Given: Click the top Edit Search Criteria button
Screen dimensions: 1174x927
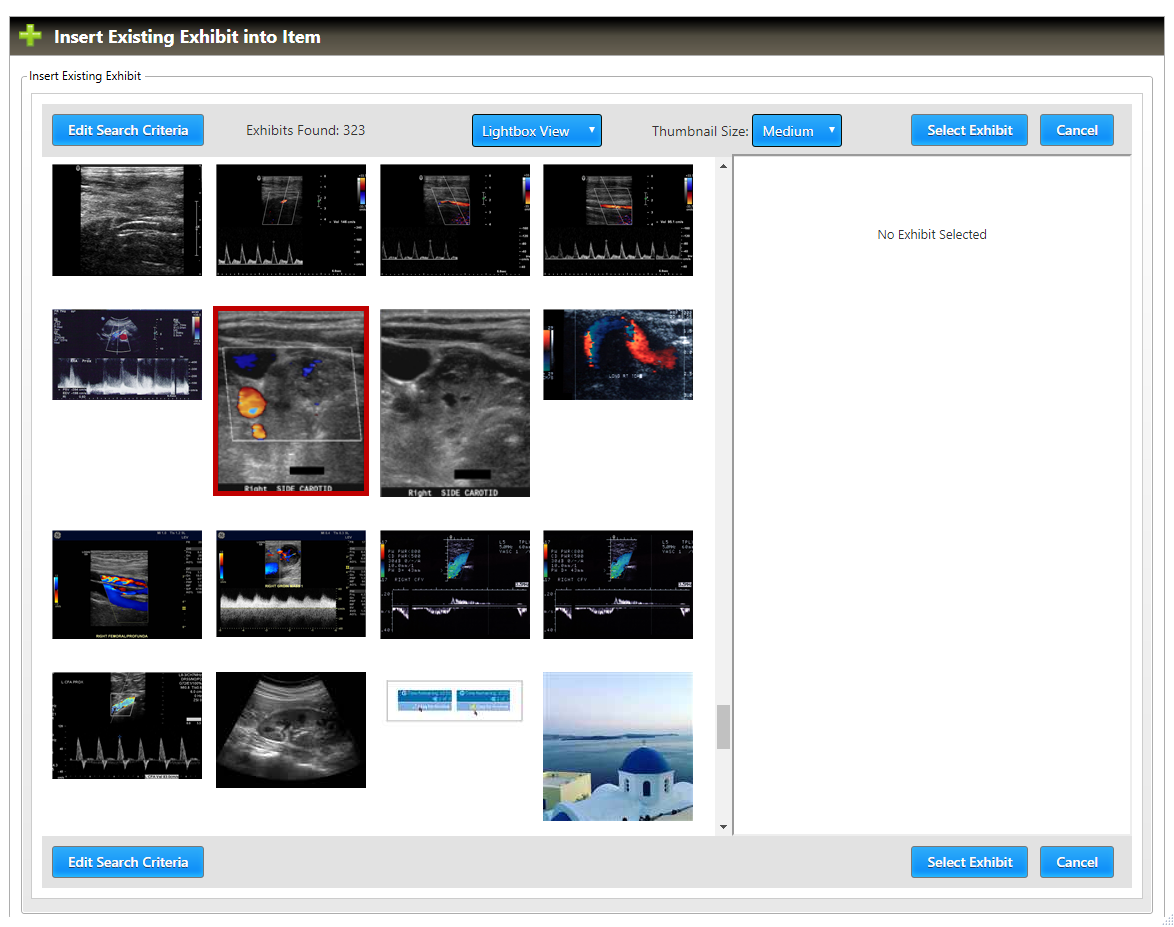Looking at the screenshot, I should (x=128, y=130).
